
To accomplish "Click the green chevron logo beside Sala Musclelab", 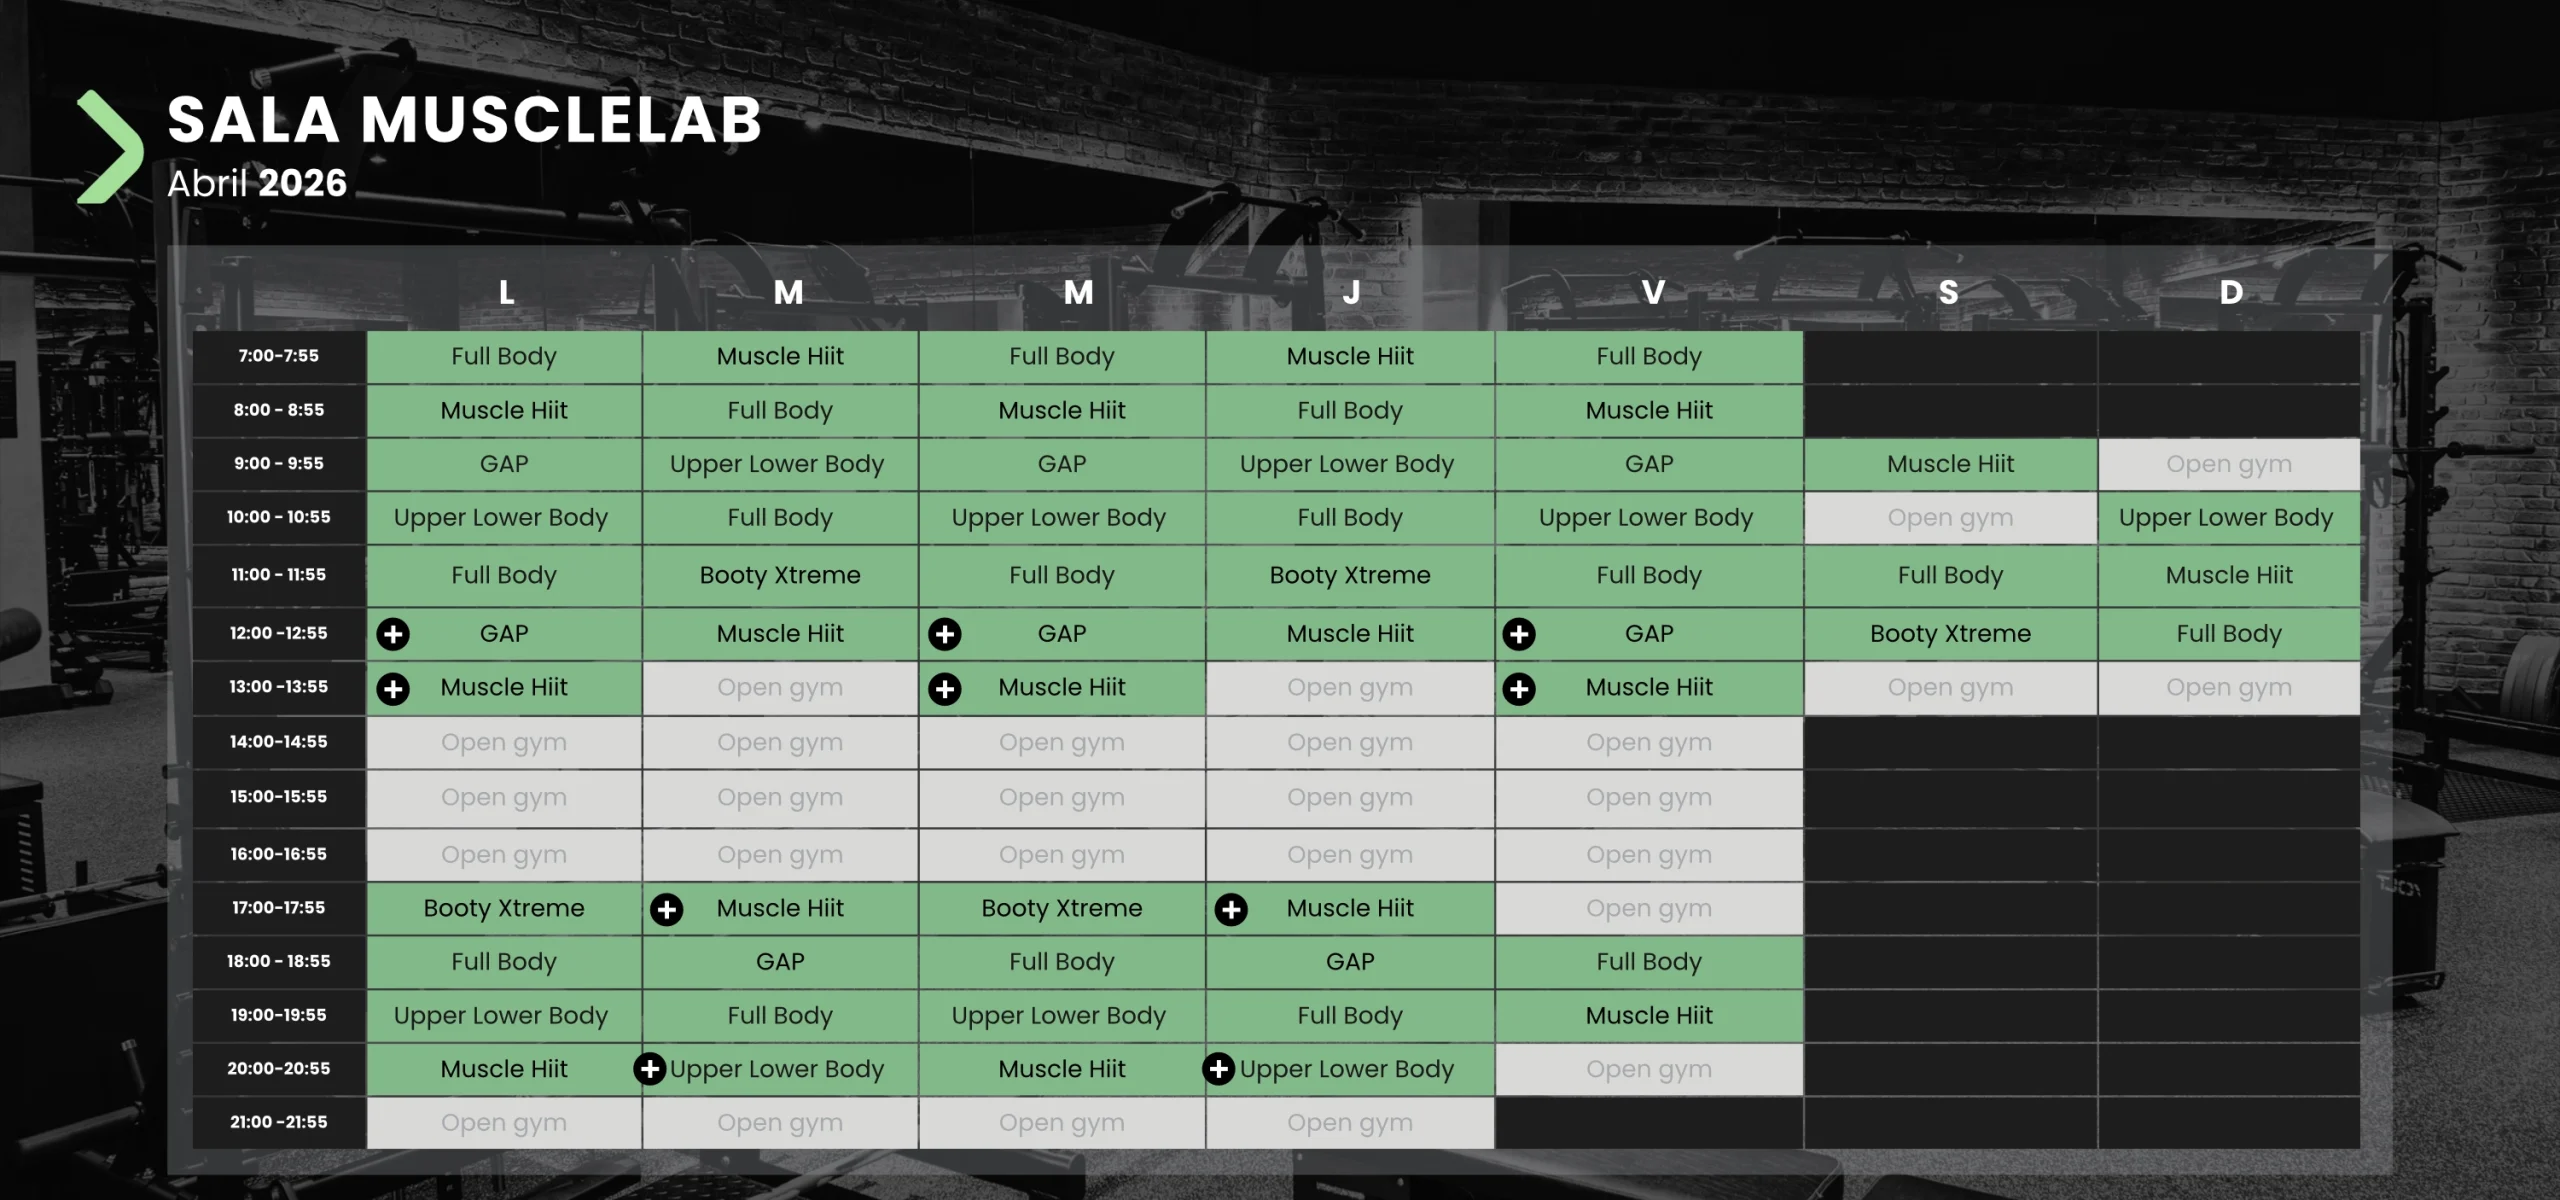I will click(x=110, y=147).
